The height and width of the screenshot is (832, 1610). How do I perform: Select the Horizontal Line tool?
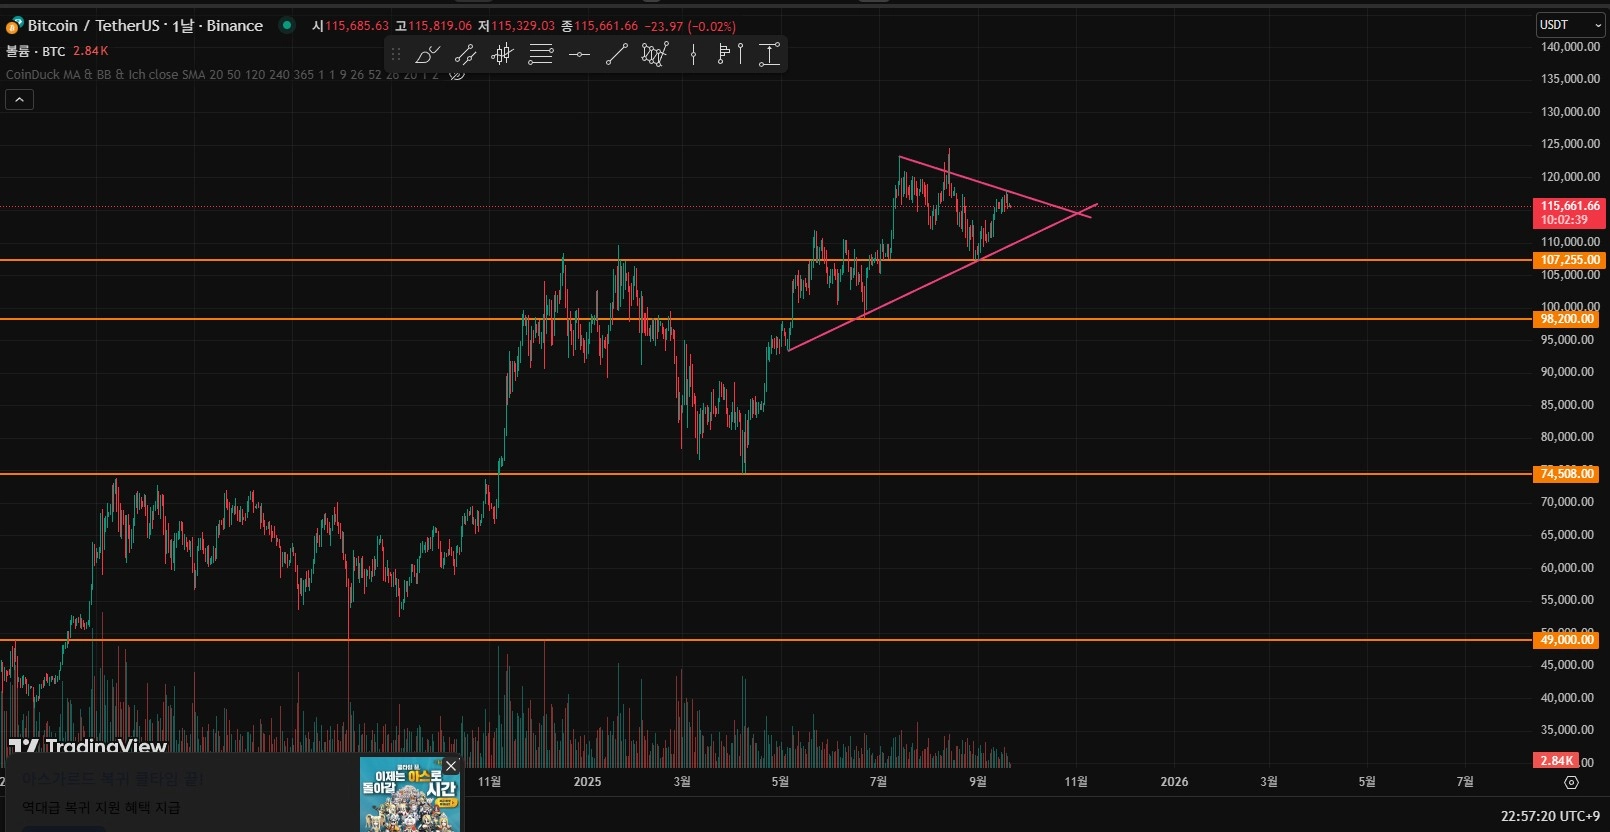click(579, 55)
